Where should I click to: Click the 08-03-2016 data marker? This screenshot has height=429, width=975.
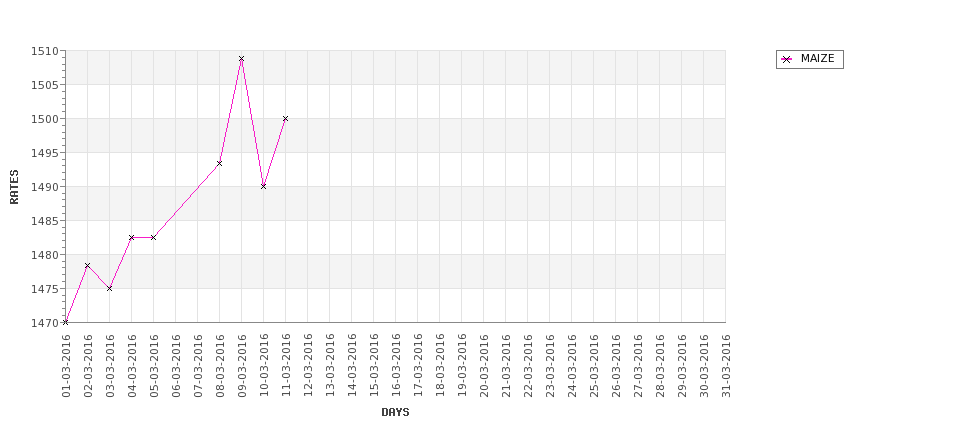point(219,163)
